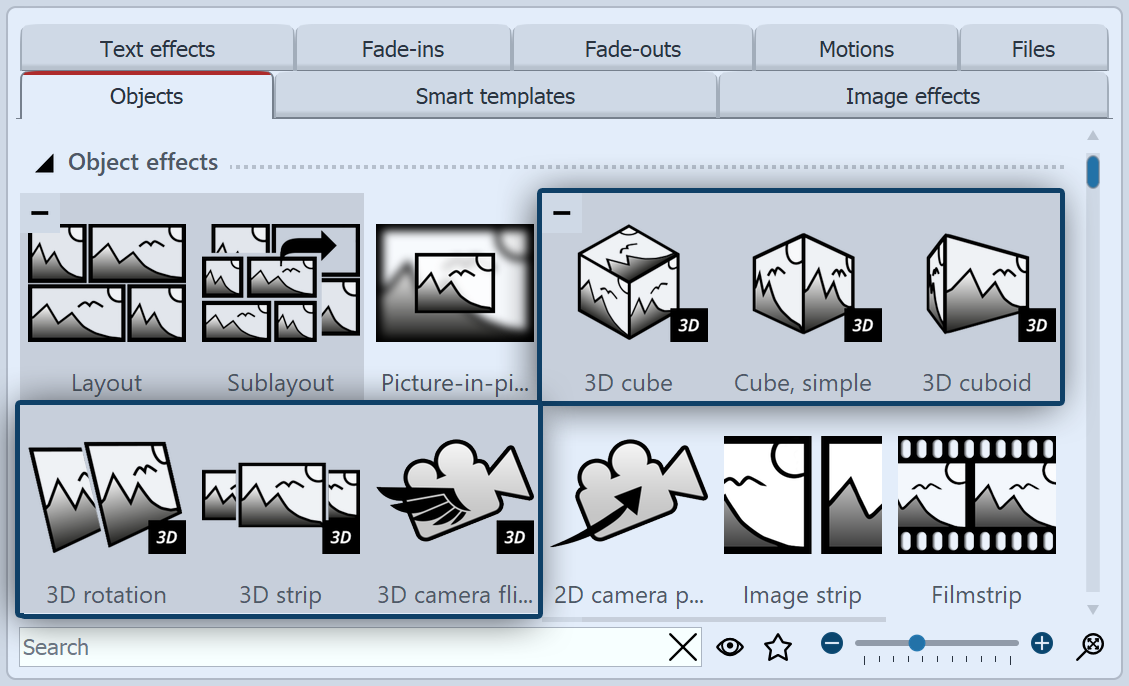Select the 2D camera pan effect
The image size is (1129, 686).
pyautogui.click(x=628, y=497)
